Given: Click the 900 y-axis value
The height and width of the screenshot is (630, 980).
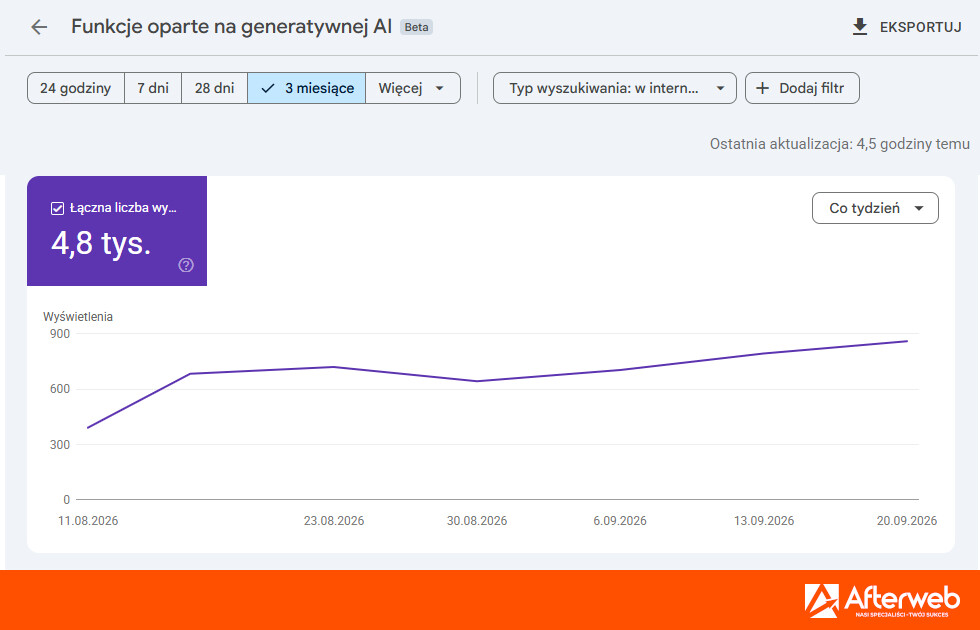Looking at the screenshot, I should point(60,334).
